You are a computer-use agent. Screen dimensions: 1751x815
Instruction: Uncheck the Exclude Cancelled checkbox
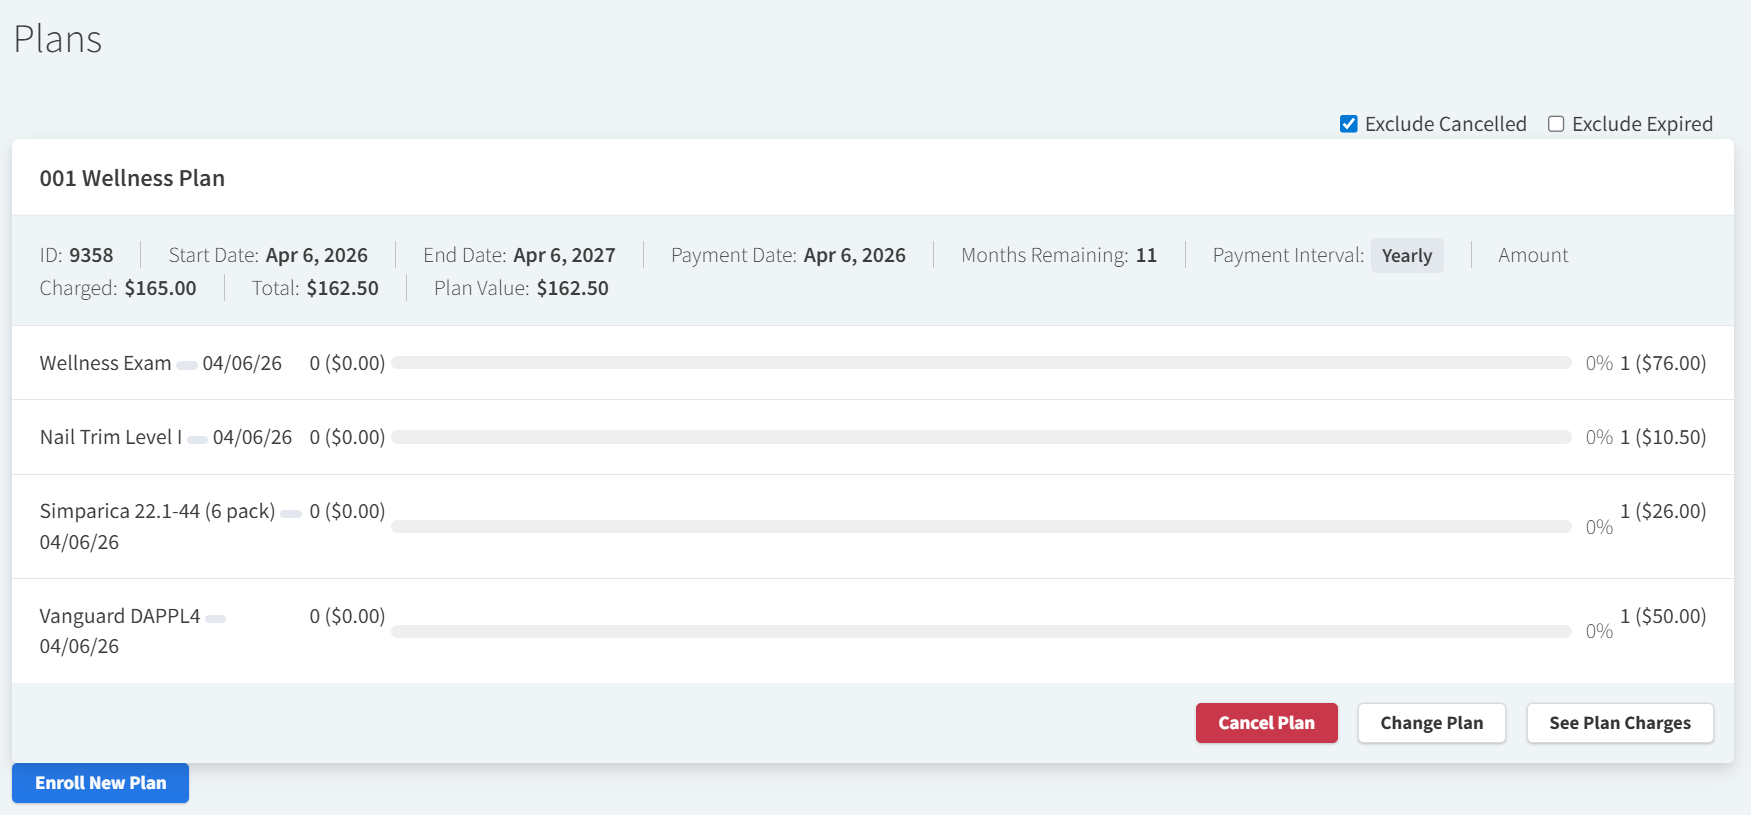[1348, 124]
